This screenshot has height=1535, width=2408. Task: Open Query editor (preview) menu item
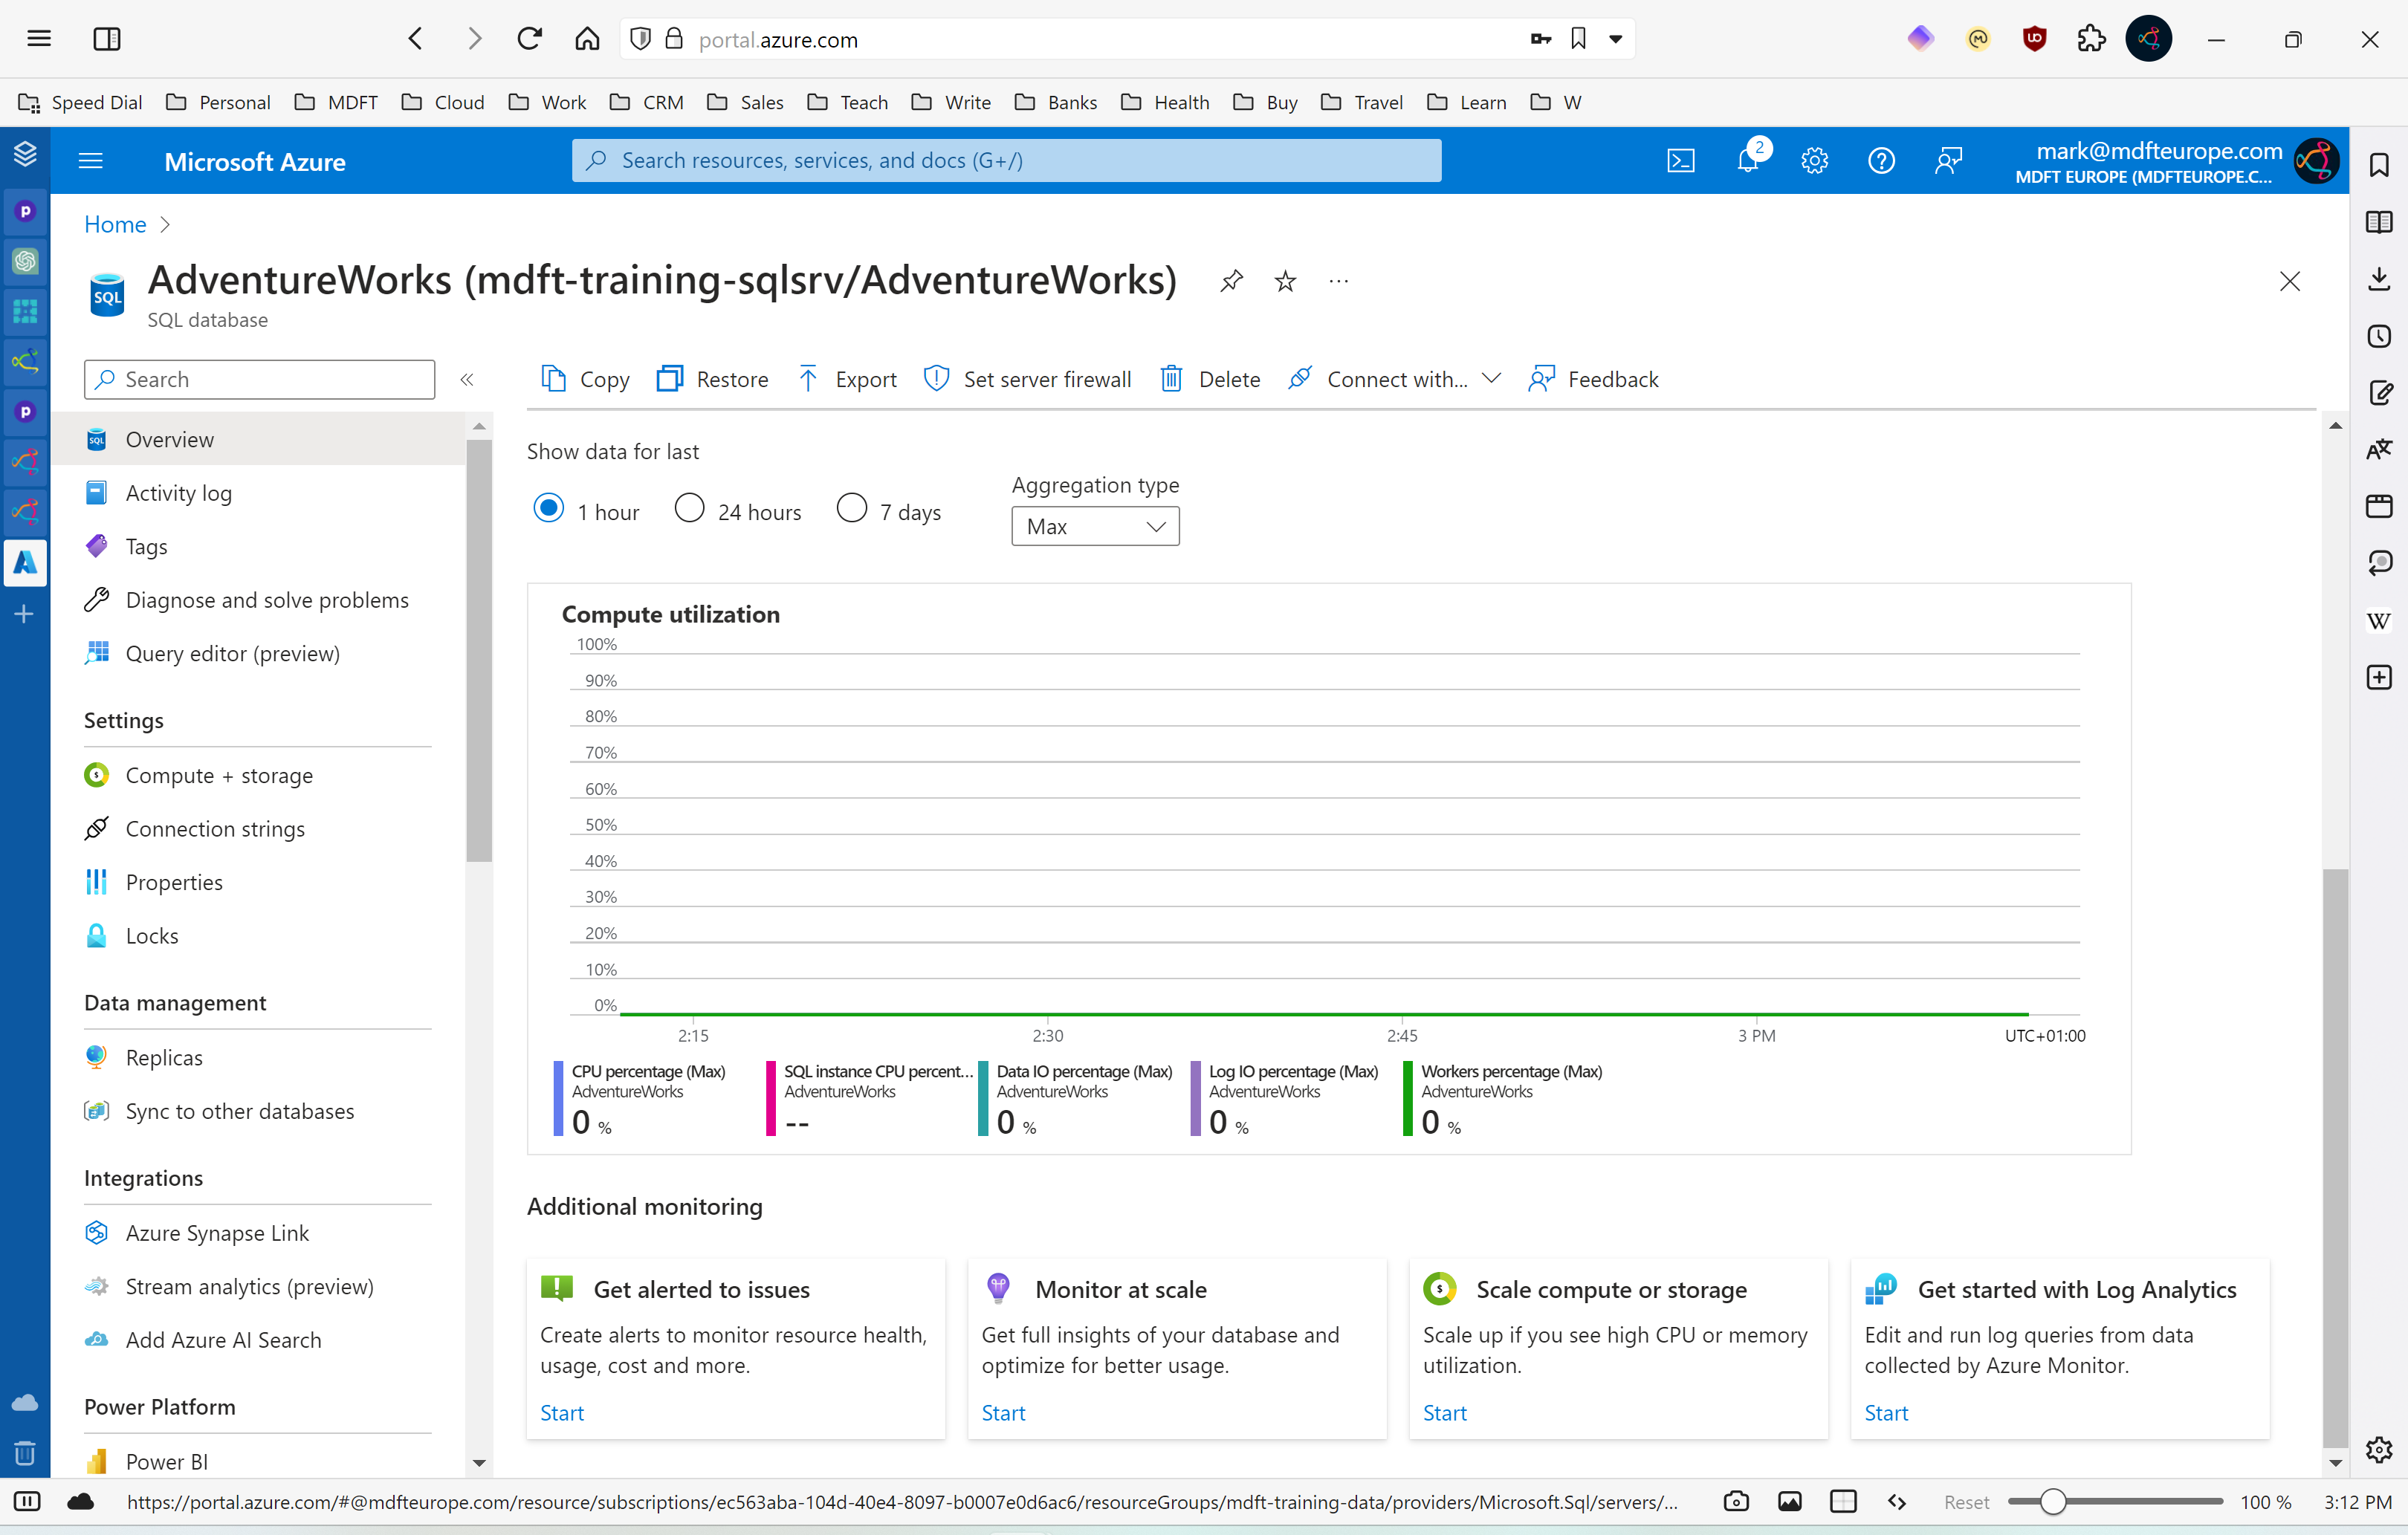[232, 654]
